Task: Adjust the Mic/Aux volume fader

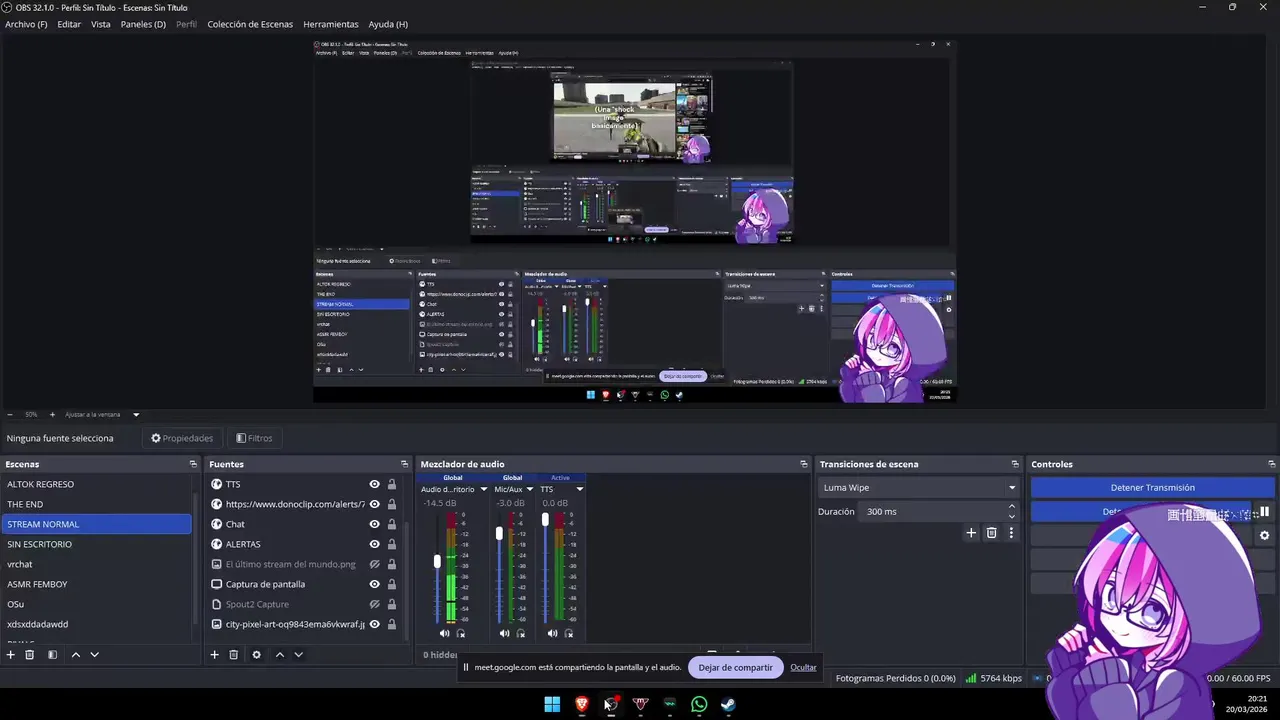Action: 499,533
